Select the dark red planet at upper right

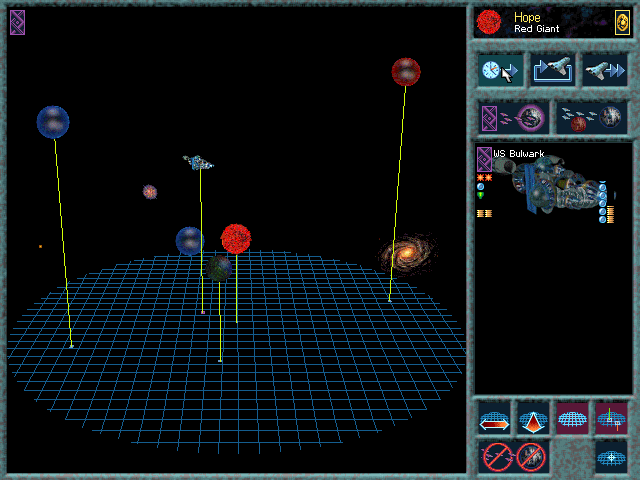tap(406, 72)
